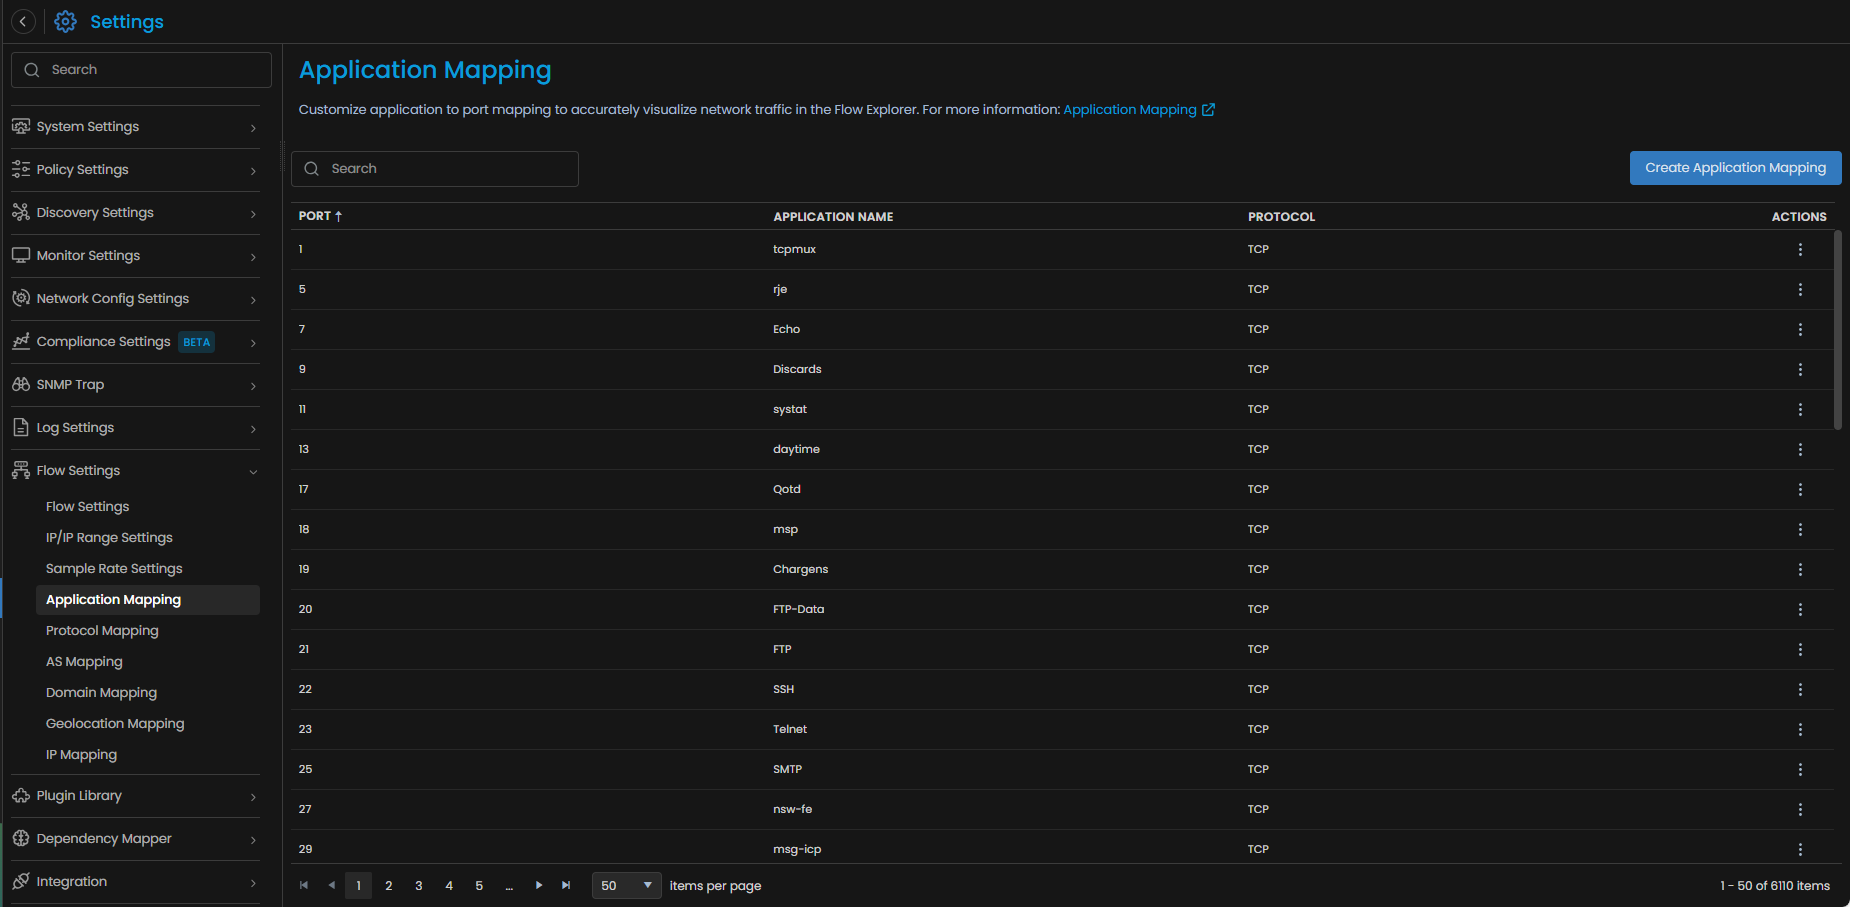This screenshot has width=1850, height=907.
Task: Collapse the Flow Settings section chevron
Action: pos(253,471)
